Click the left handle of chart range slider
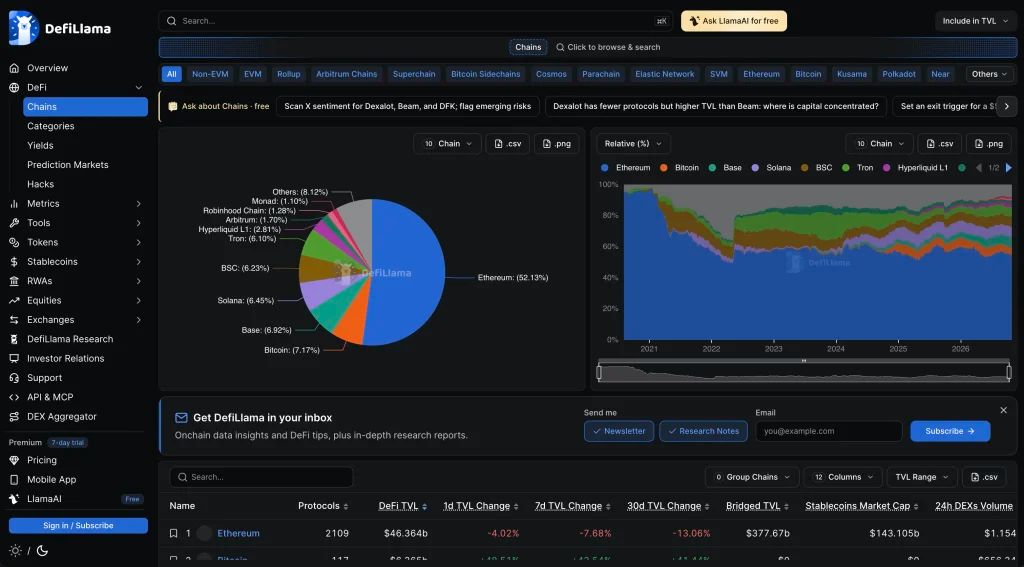 point(599,373)
